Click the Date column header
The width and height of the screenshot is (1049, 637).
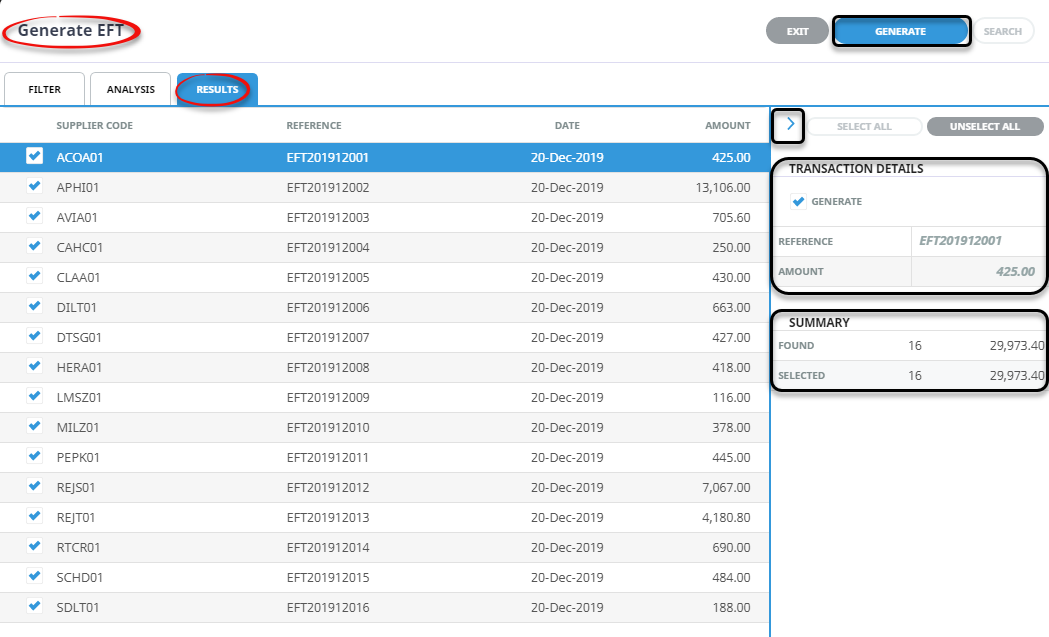tap(567, 126)
